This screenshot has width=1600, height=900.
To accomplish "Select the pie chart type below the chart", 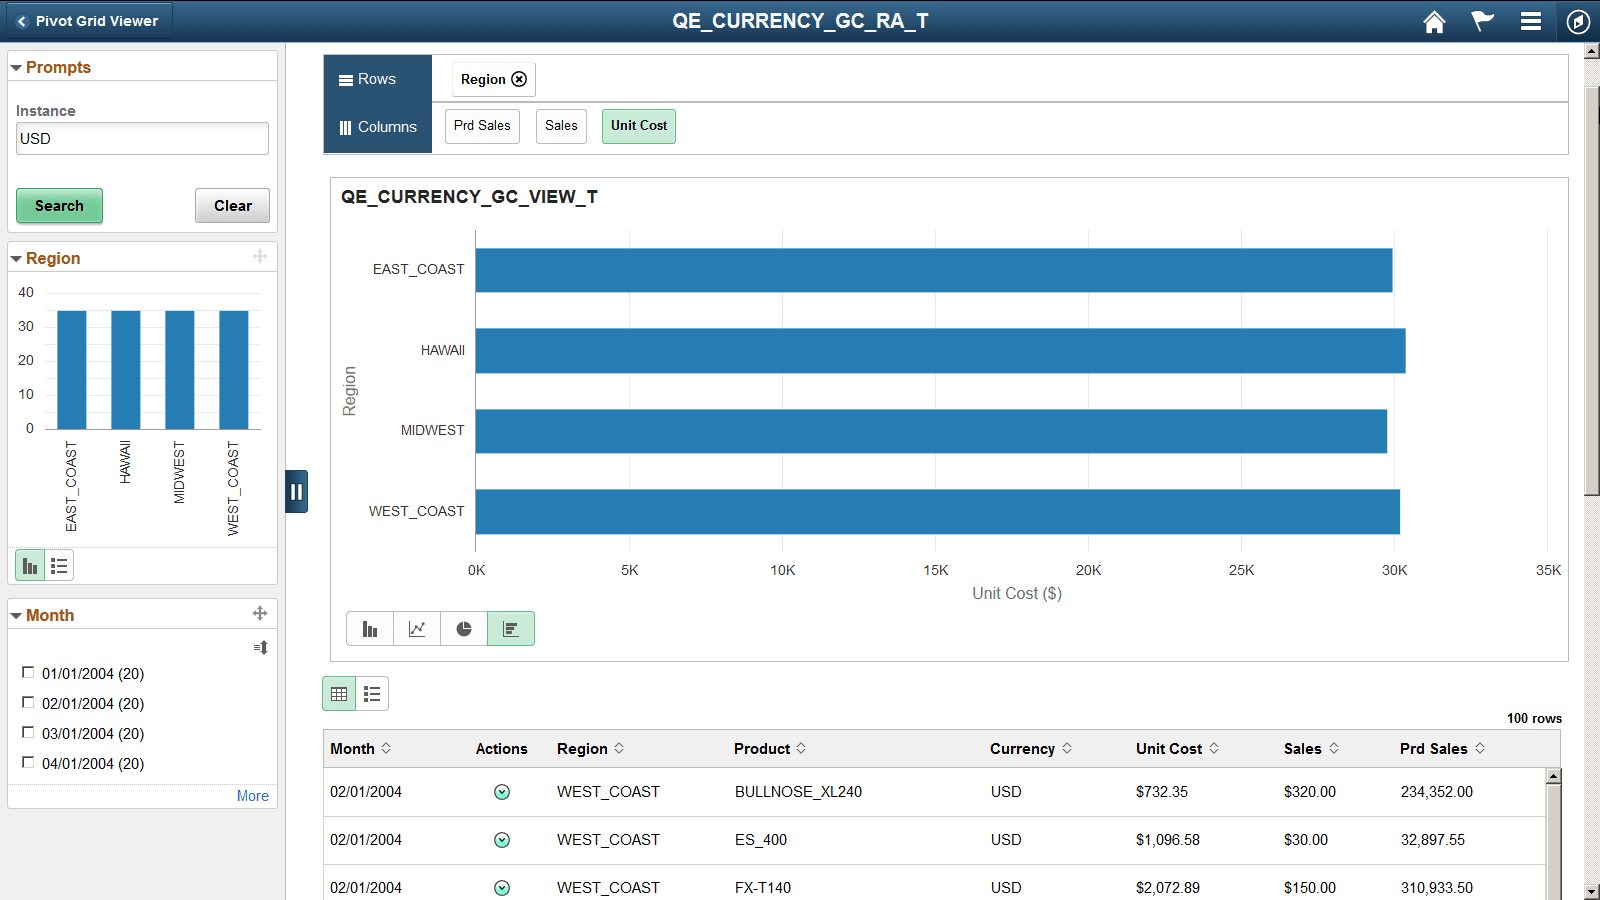I will point(463,628).
